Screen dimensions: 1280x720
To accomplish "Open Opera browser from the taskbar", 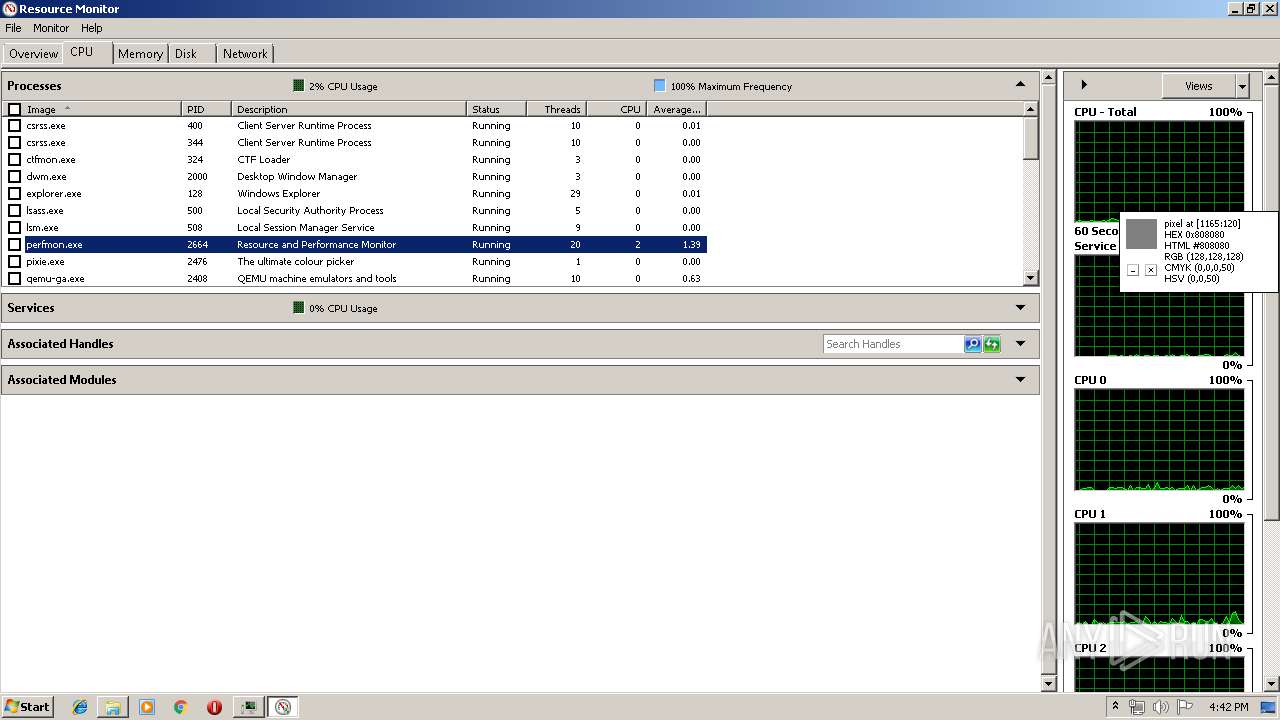I will (x=214, y=707).
